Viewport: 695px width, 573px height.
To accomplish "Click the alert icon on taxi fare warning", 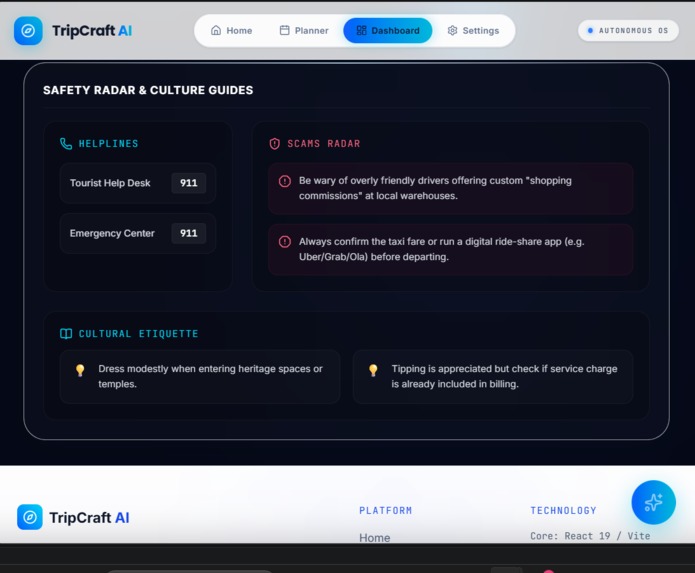I will click(285, 242).
